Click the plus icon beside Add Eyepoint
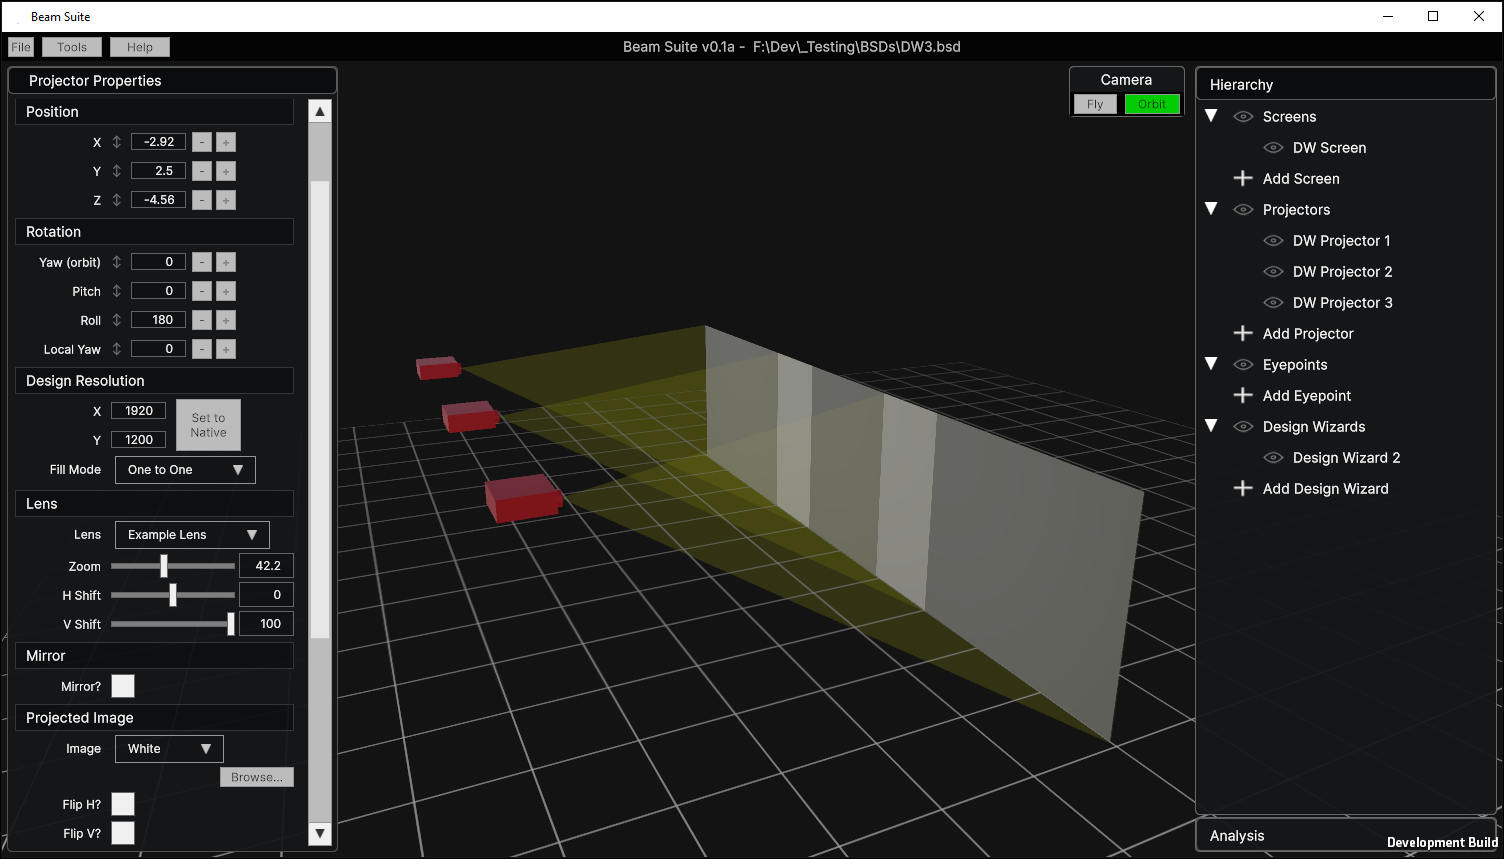The image size is (1504, 859). (1243, 395)
